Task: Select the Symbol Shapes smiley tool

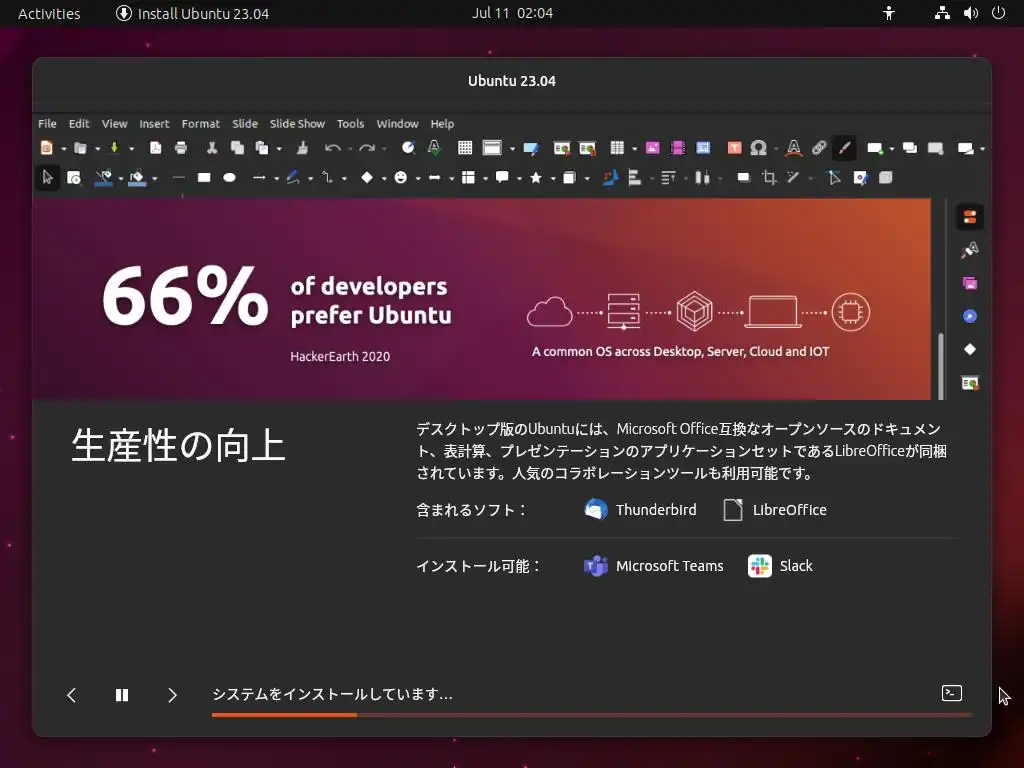Action: 400,177
